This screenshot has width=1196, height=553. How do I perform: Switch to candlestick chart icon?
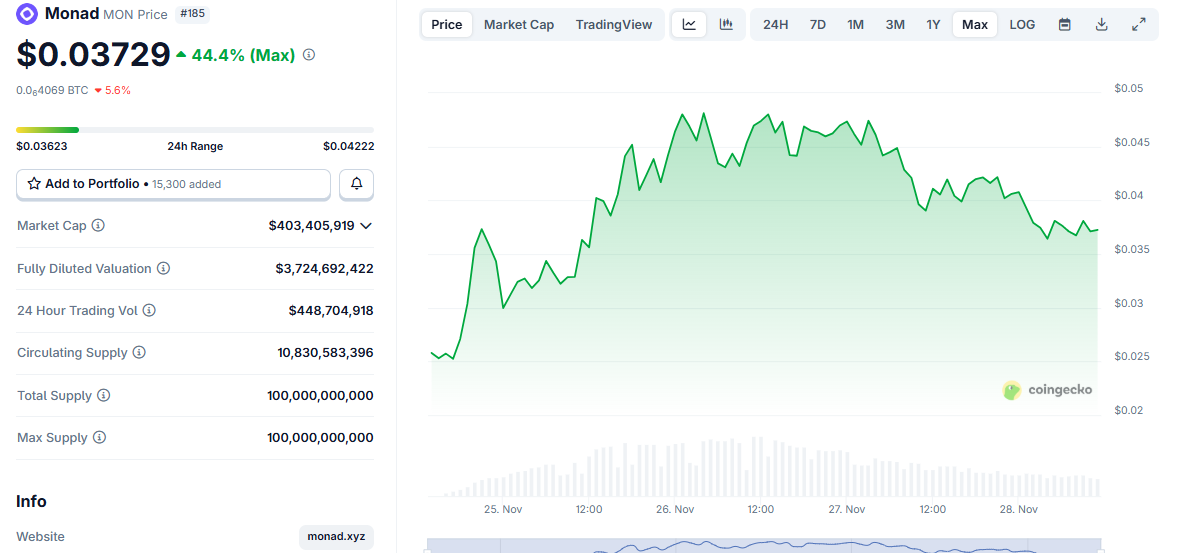pyautogui.click(x=726, y=24)
